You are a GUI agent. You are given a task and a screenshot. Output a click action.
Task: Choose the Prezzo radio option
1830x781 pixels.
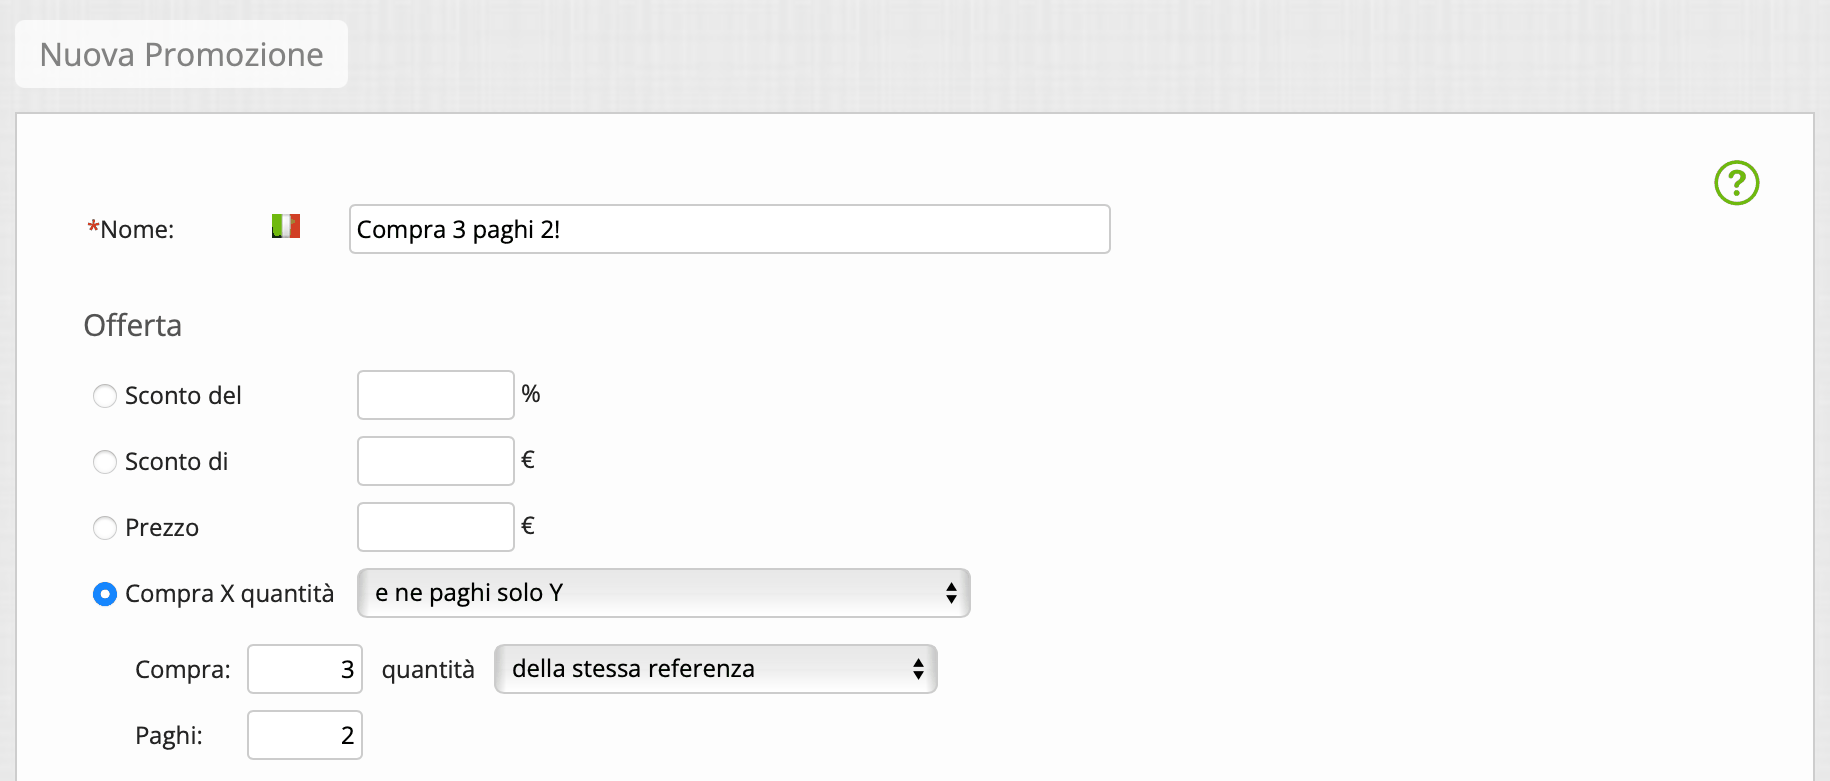(105, 528)
